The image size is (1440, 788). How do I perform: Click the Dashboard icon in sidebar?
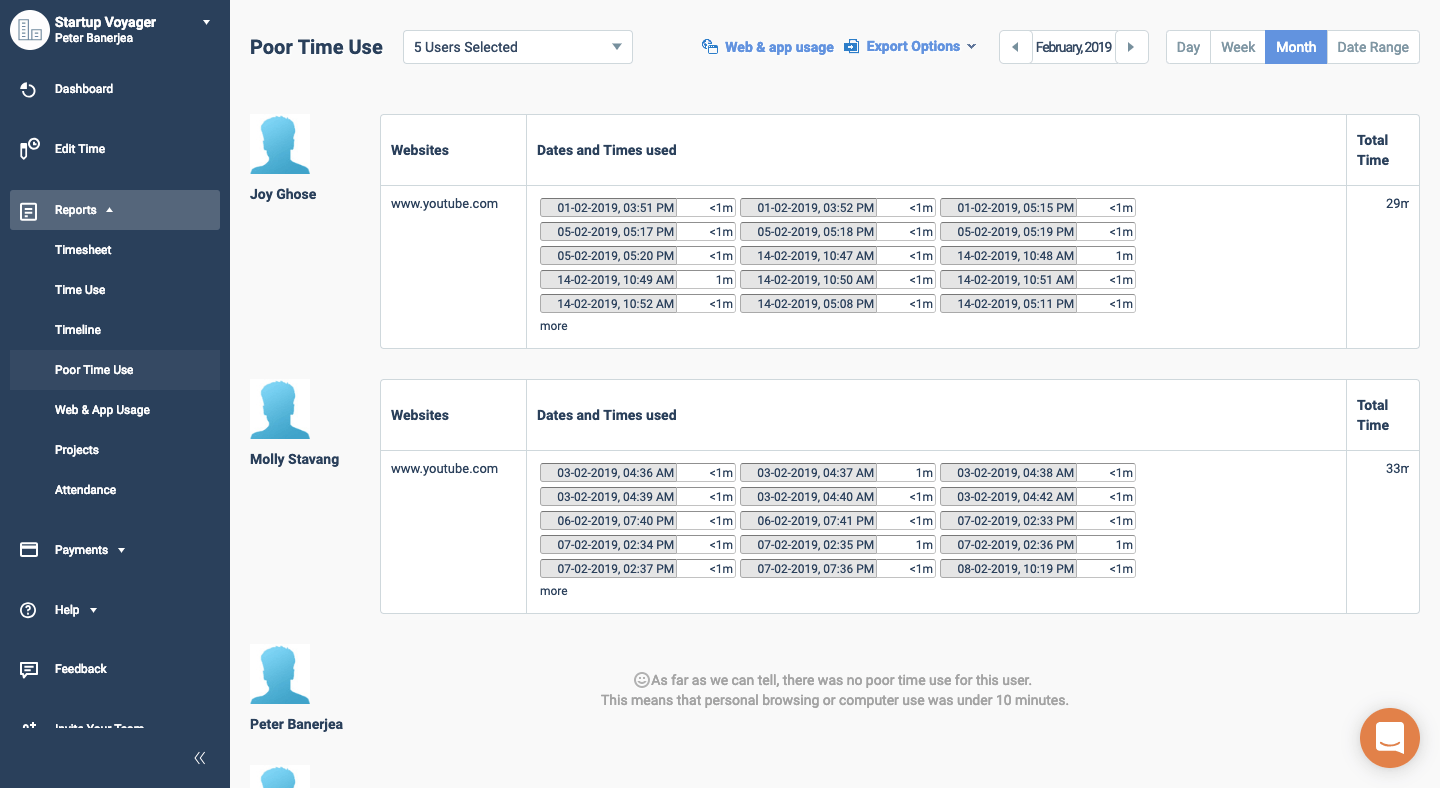tap(29, 90)
